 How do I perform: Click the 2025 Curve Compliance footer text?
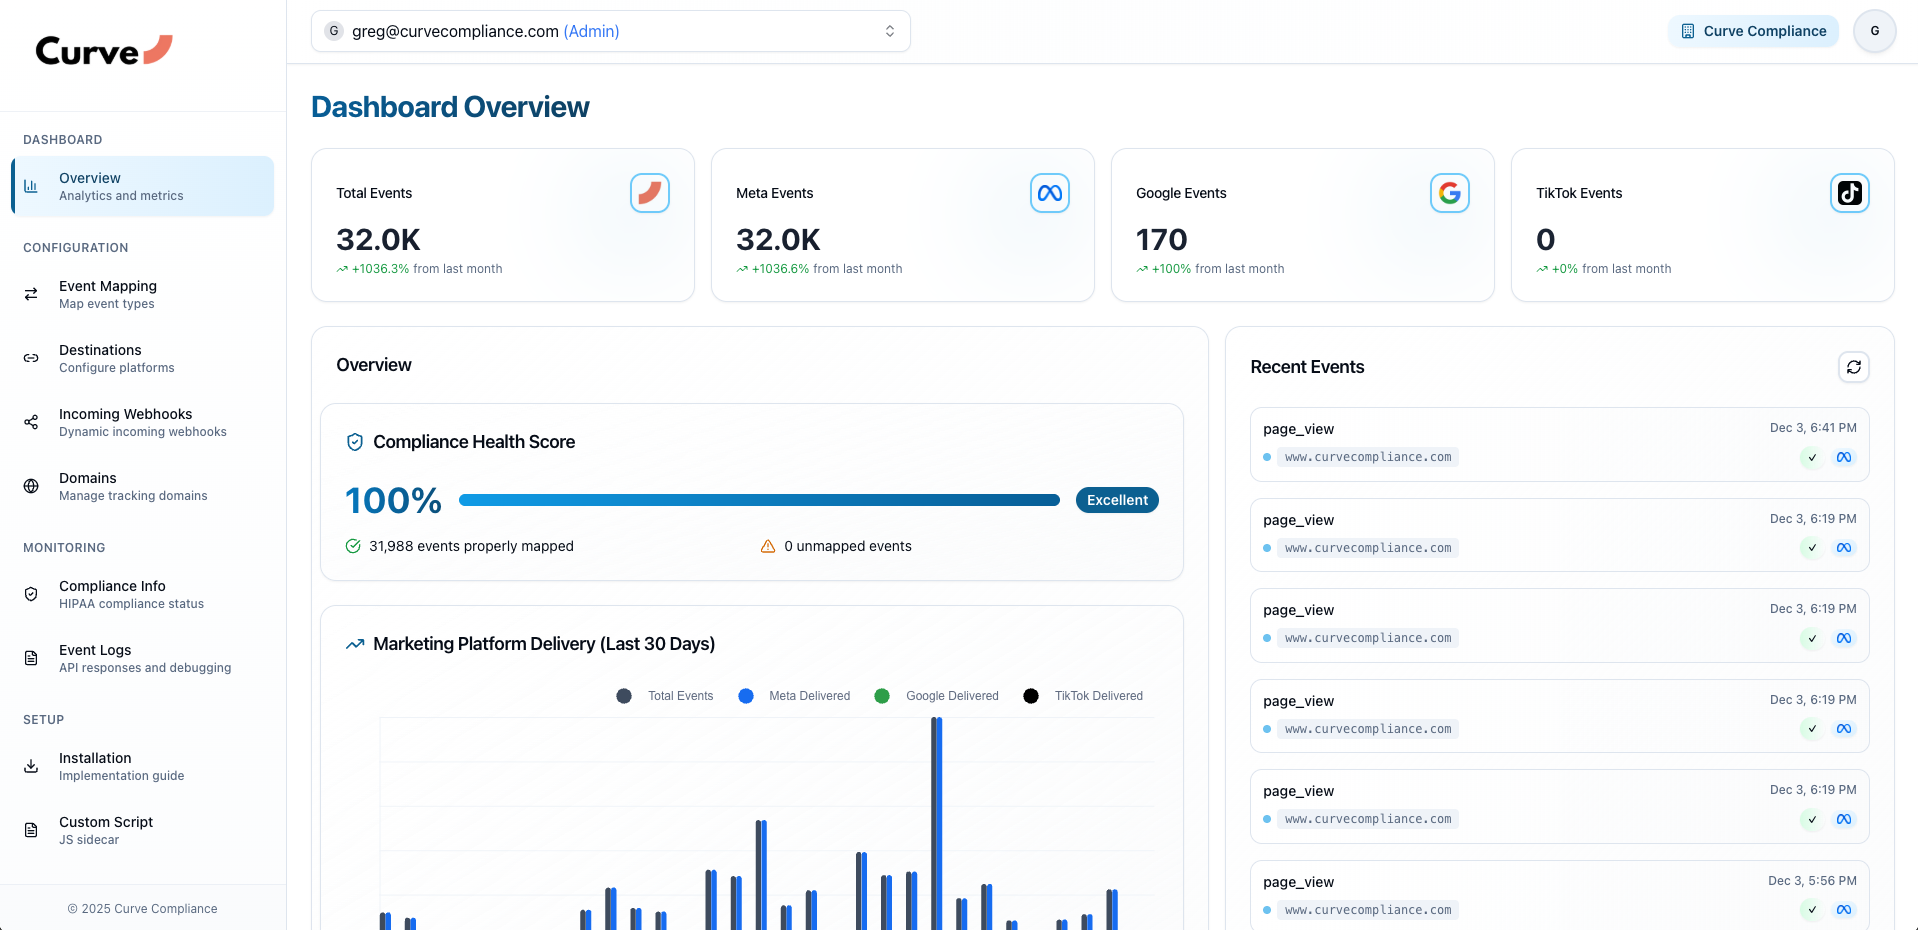[143, 909]
